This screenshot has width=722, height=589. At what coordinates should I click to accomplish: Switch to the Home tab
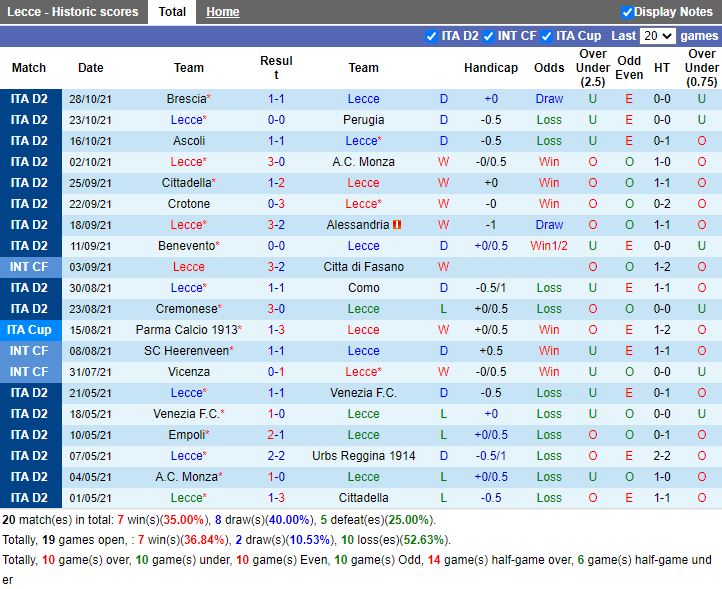point(222,12)
